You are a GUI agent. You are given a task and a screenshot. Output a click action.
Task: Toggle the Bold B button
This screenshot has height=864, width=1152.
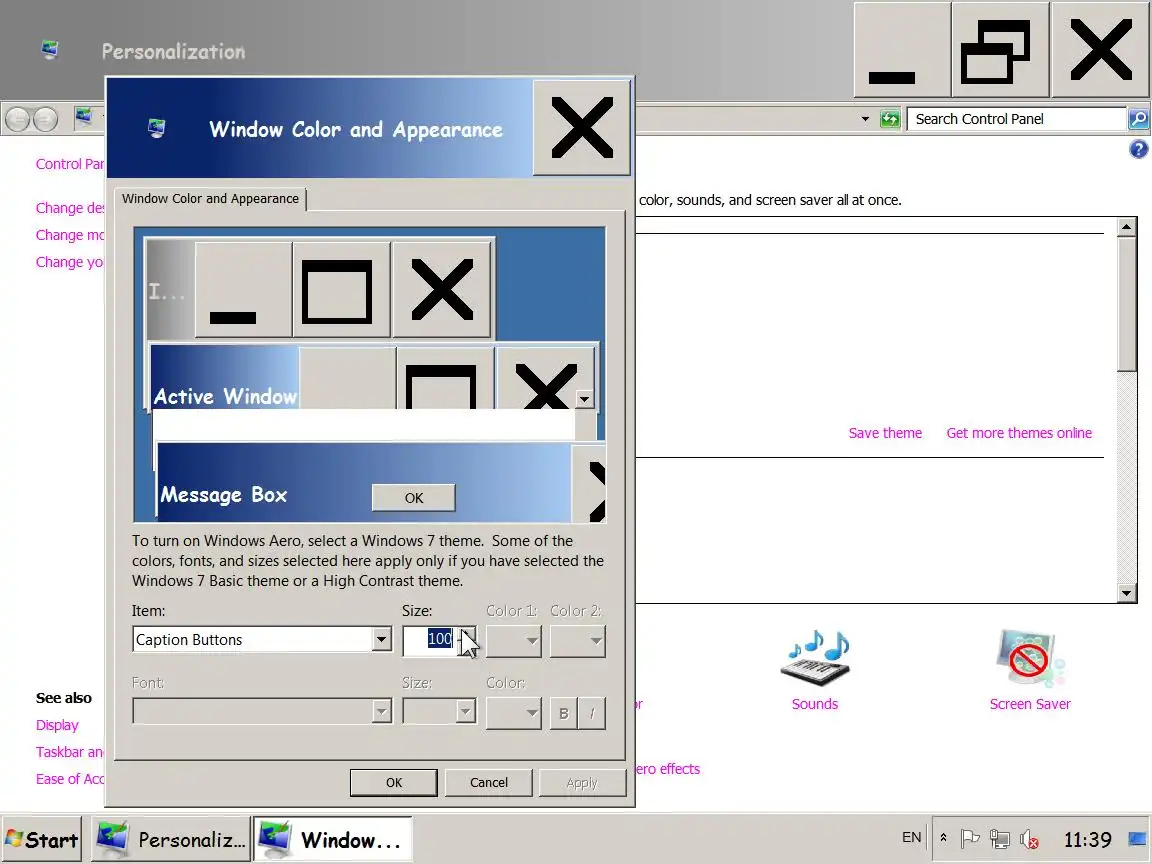pyautogui.click(x=564, y=713)
